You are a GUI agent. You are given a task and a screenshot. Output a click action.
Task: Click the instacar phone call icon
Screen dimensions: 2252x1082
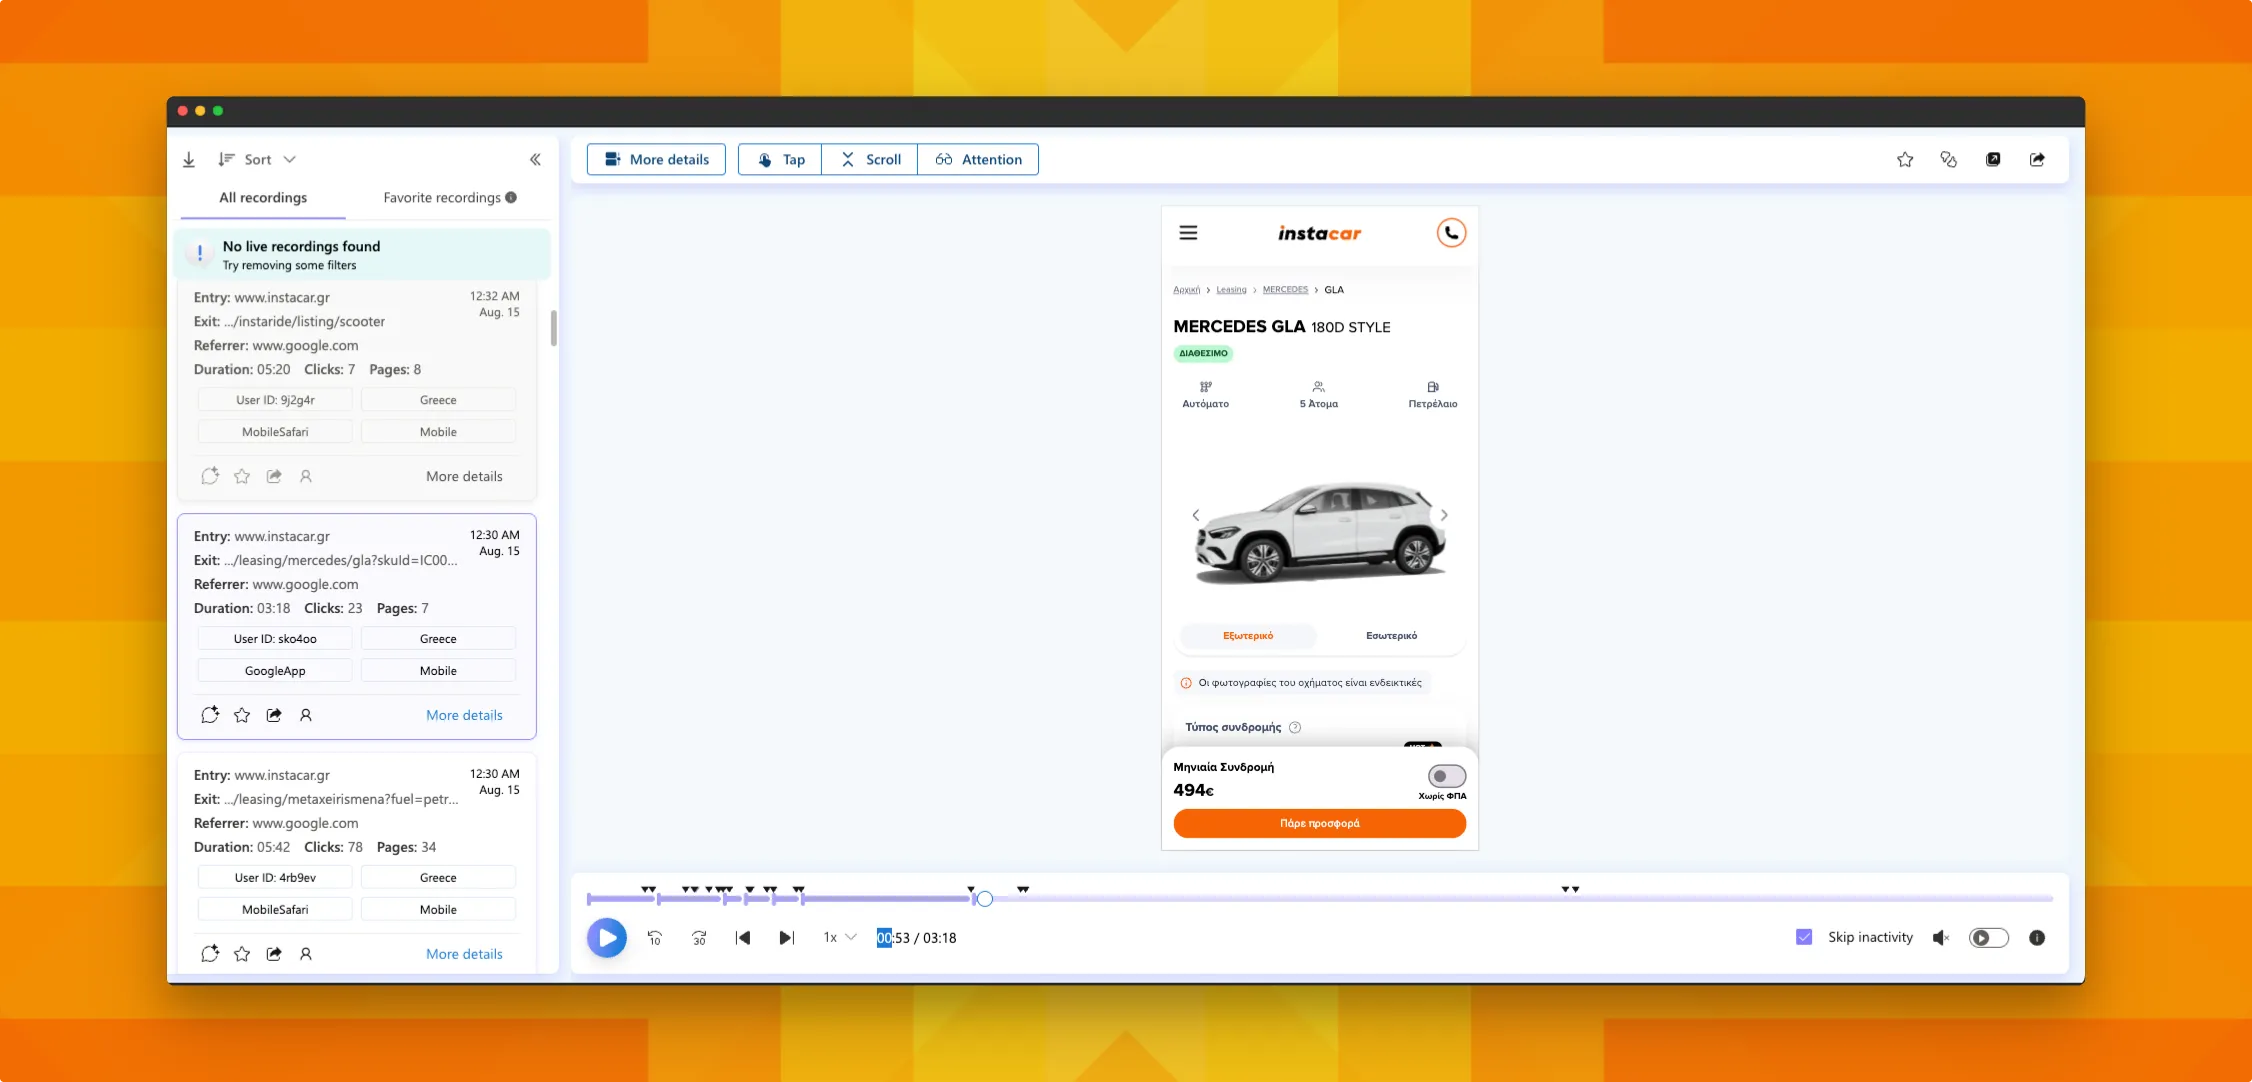pyautogui.click(x=1451, y=233)
